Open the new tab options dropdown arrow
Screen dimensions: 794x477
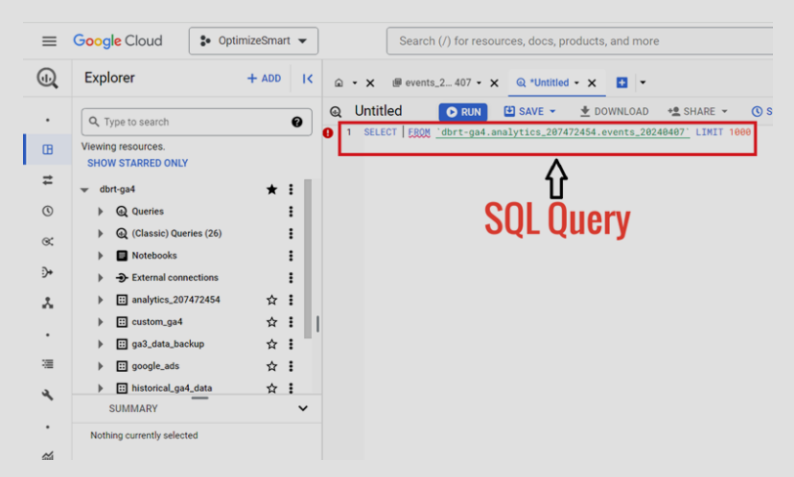coord(643,83)
